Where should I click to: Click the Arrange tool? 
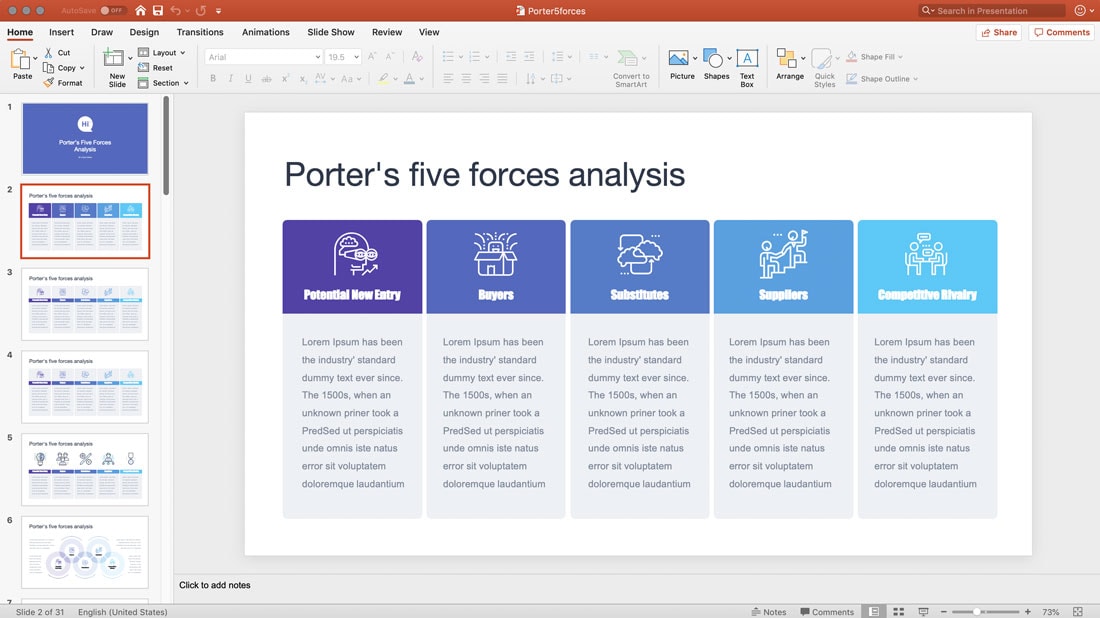[789, 64]
